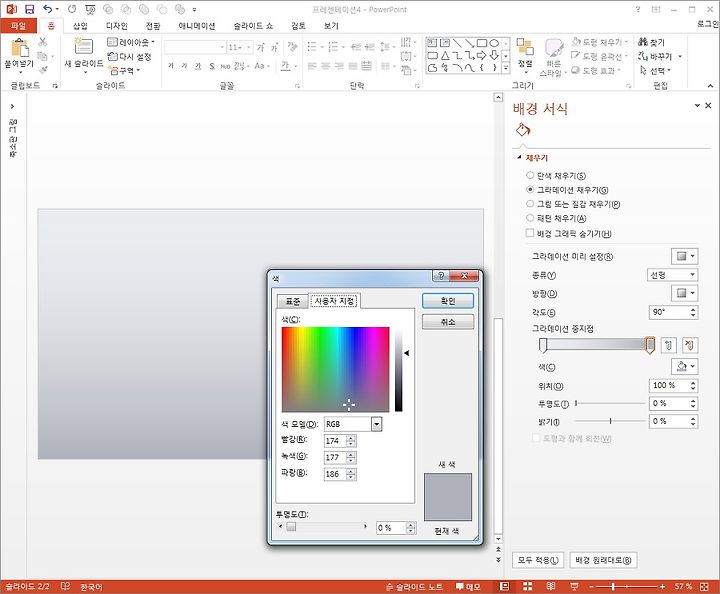Click the Blue (파랑) value field

335,474
